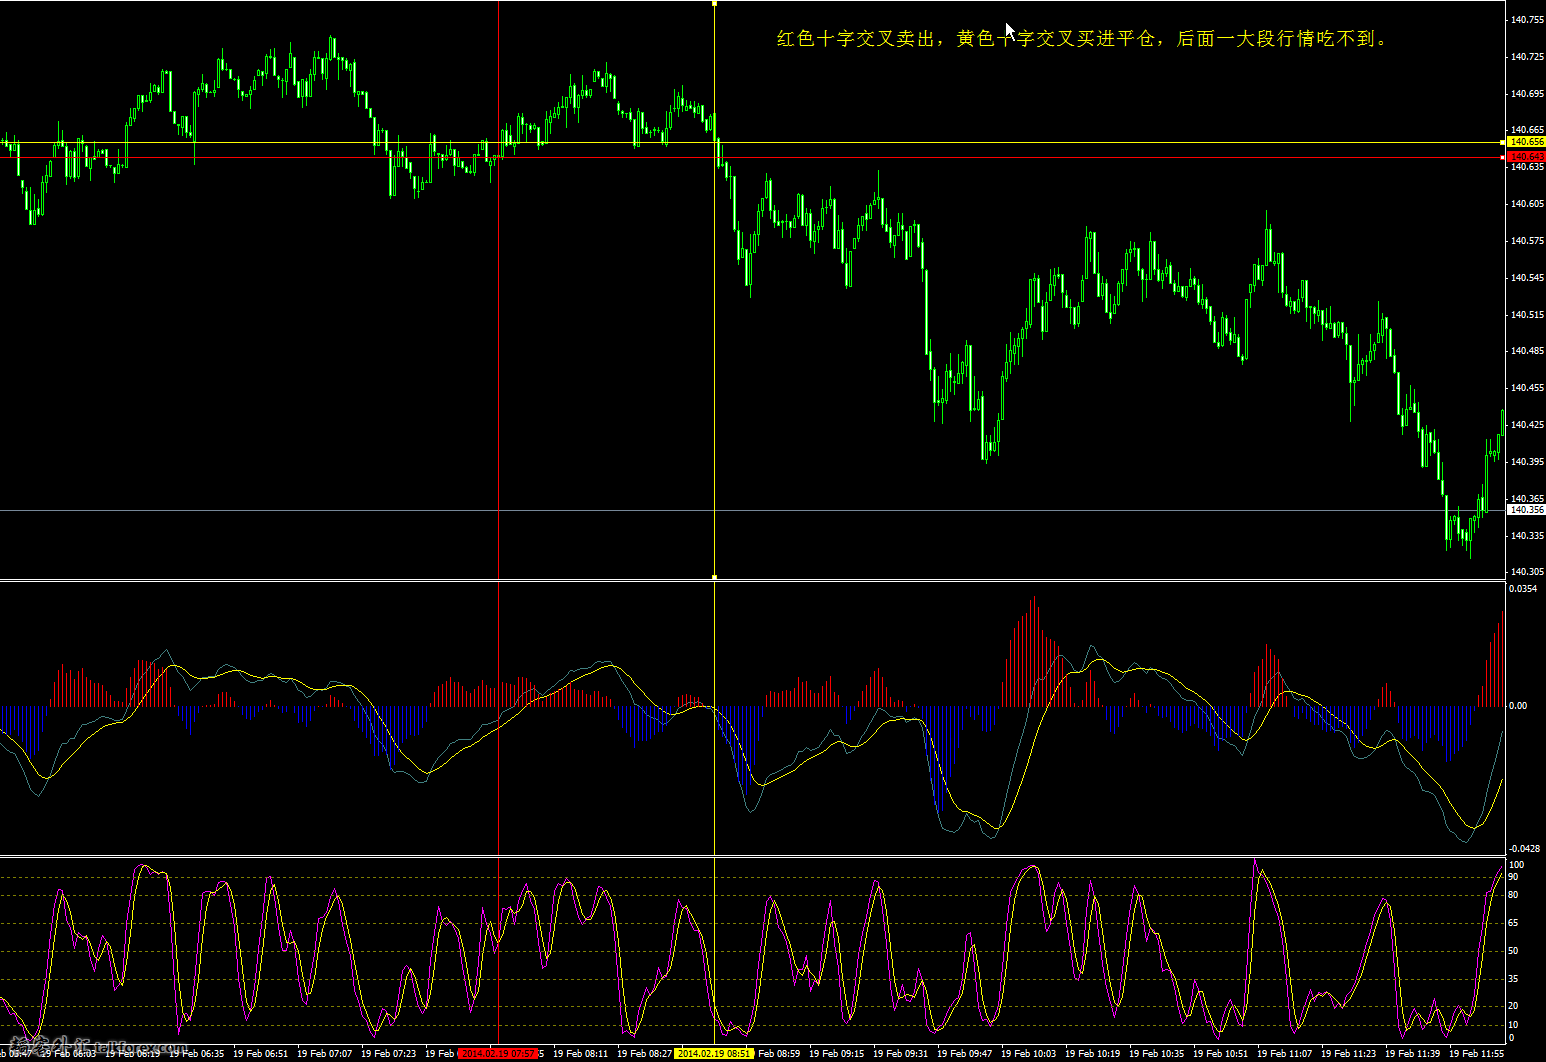
Task: Click time axis label 19 Feb 11:39
Action: 1412,1053
